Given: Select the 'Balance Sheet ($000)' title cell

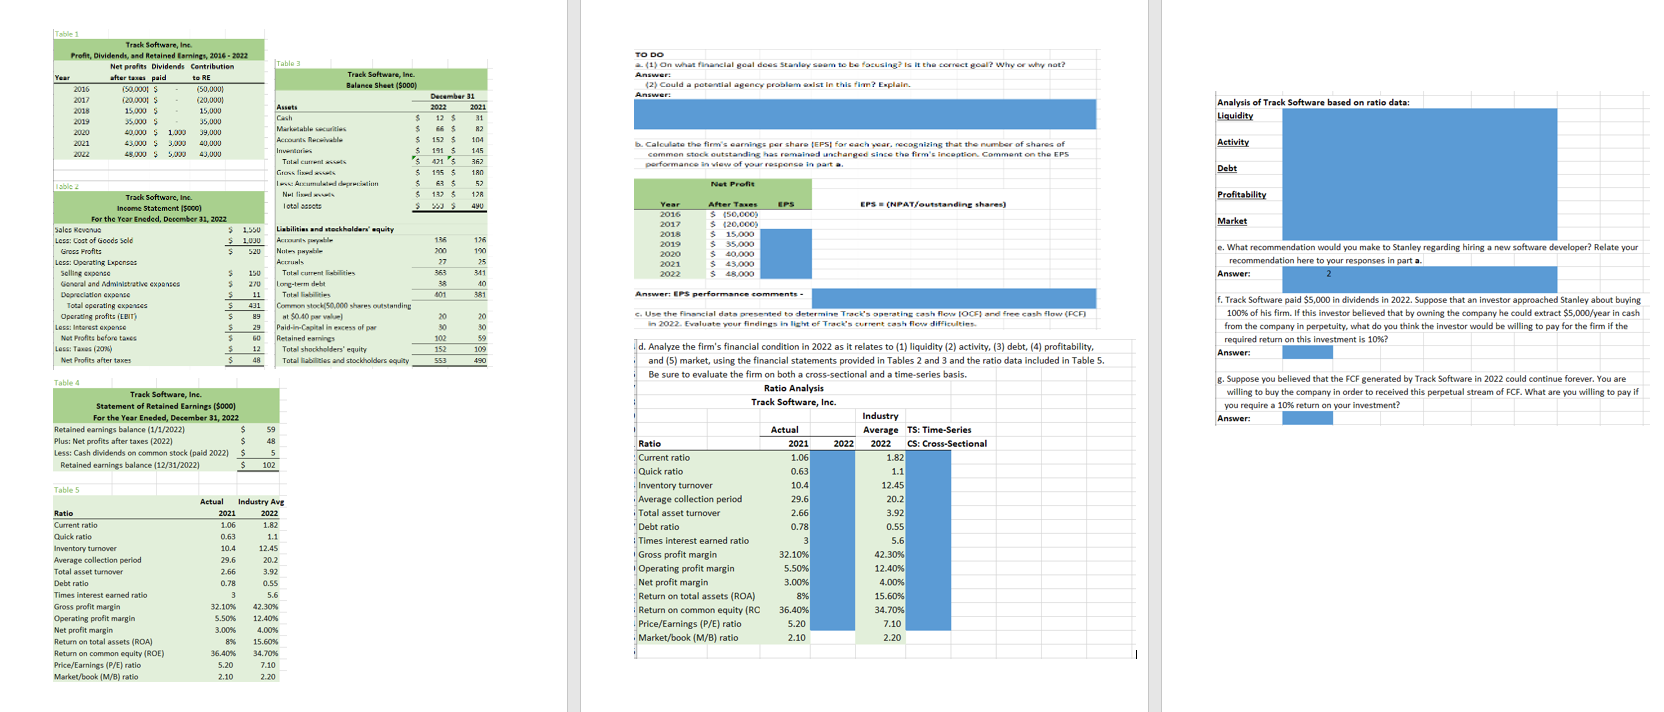Looking at the screenshot, I should (x=381, y=85).
